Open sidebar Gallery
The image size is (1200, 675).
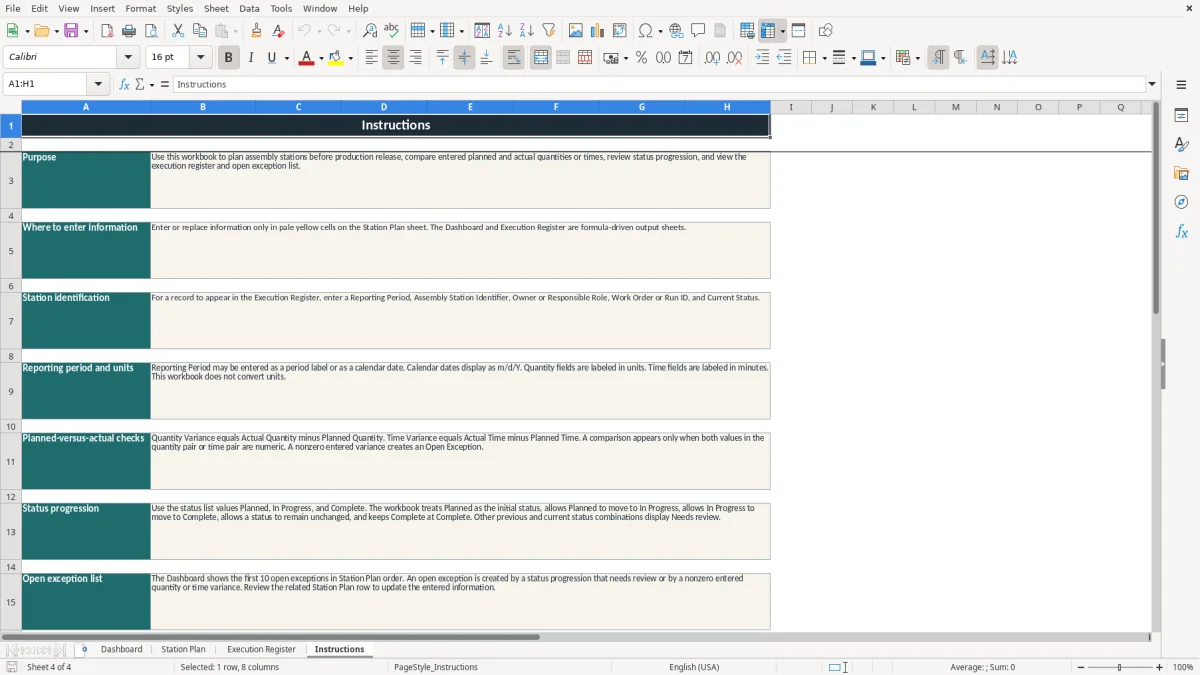point(1181,173)
